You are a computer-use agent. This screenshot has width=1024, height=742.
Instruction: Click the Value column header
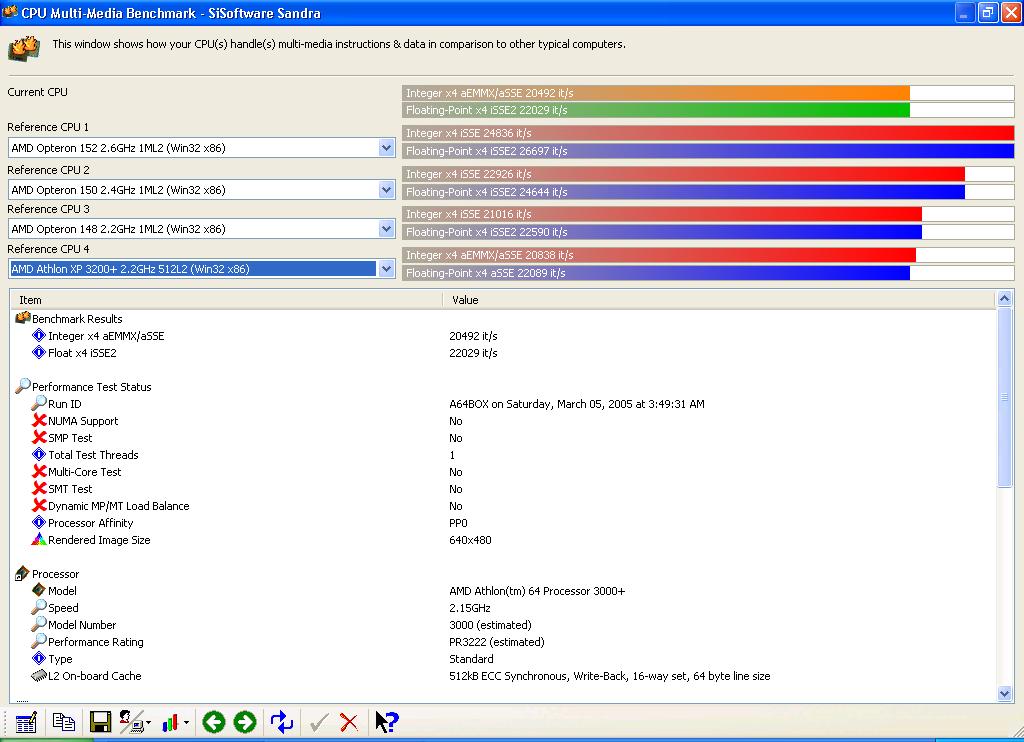point(720,300)
